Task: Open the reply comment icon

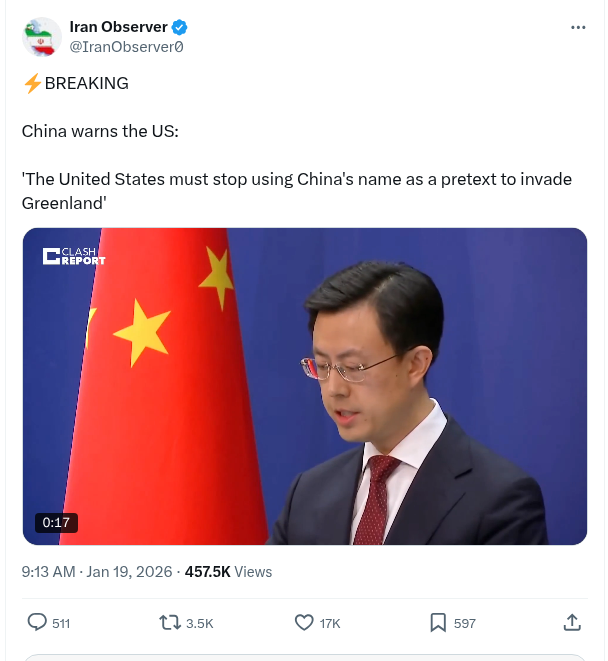Action: [x=37, y=622]
